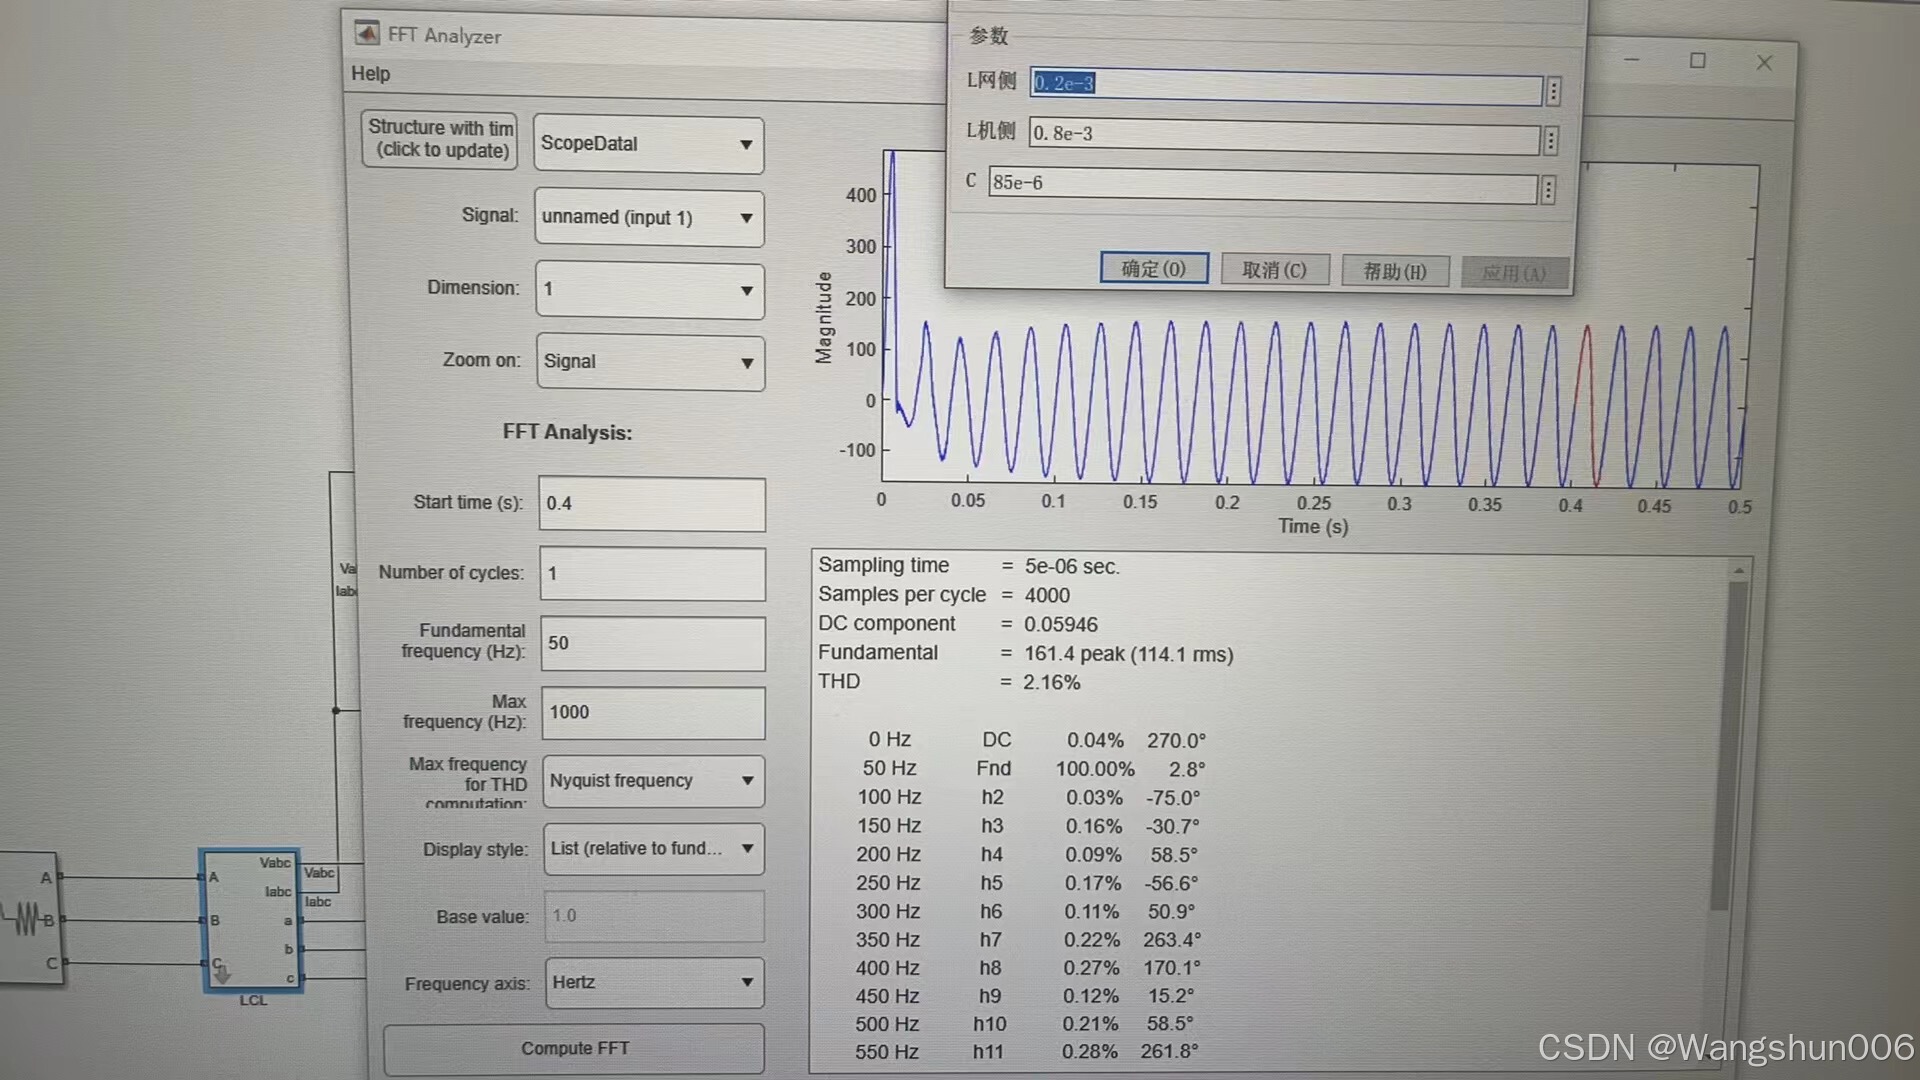Image resolution: width=1920 pixels, height=1080 pixels.
Task: Click the MATLAB icon in FFT Analyzer title
Action: point(367,34)
